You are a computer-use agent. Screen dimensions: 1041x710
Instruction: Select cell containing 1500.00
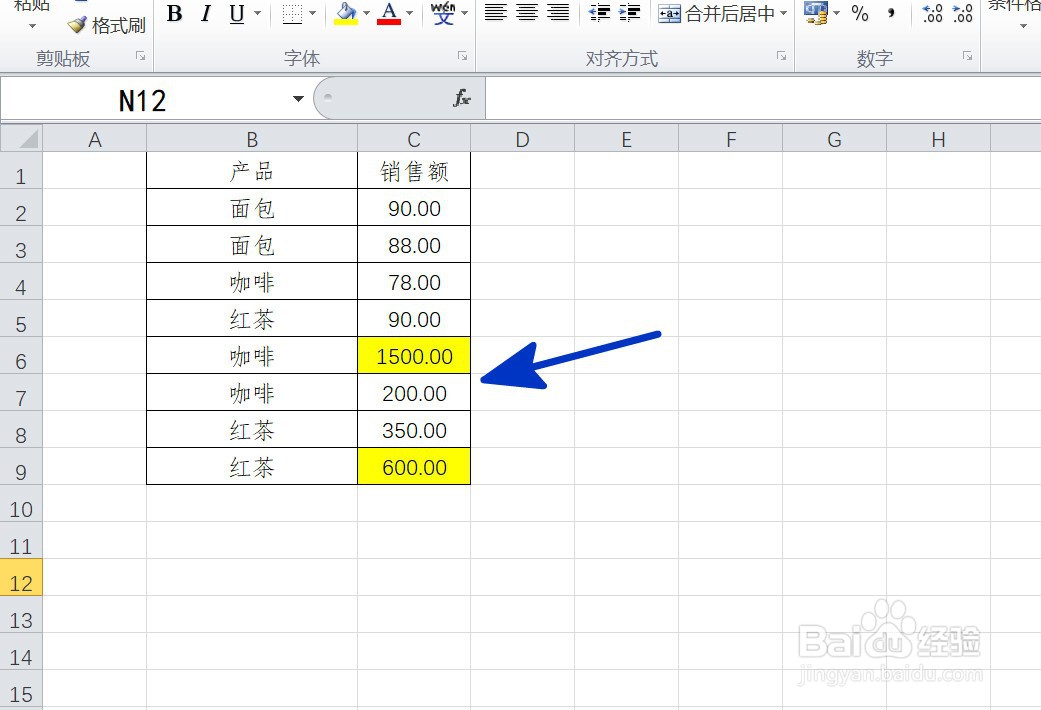(x=414, y=356)
